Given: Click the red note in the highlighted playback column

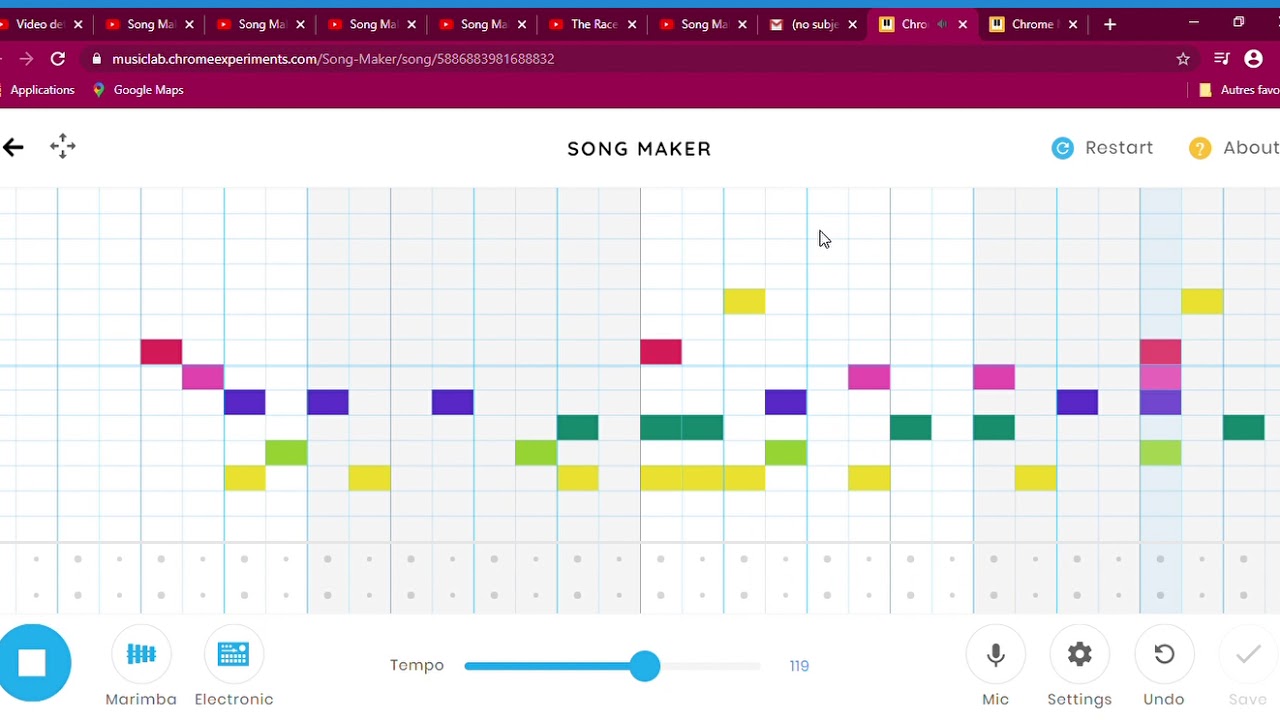Looking at the screenshot, I should tap(1160, 351).
